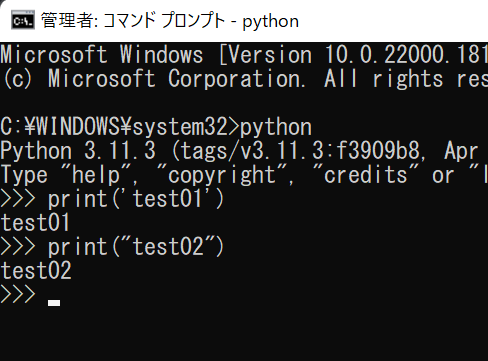The height and width of the screenshot is (361, 488).
Task: Click the window title text ending in python
Action: tap(170, 21)
